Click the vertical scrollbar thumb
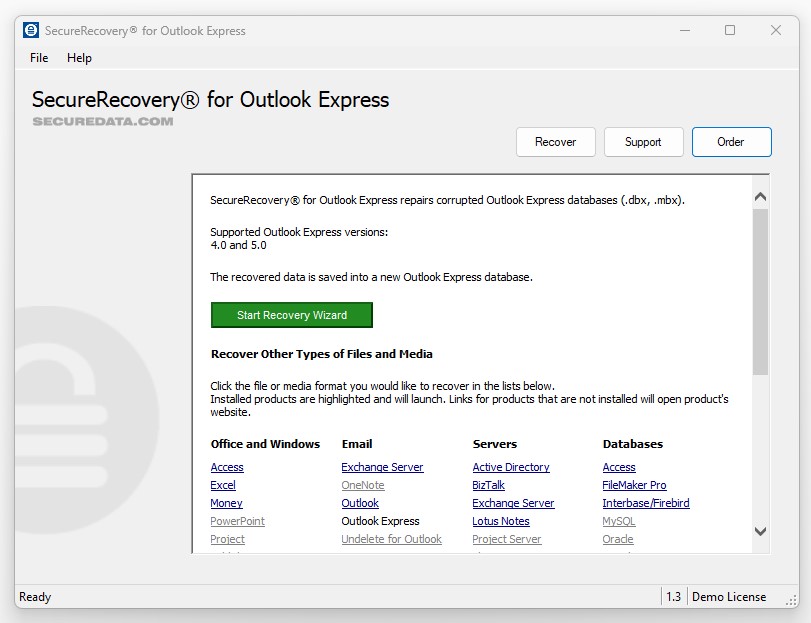Viewport: 811px width, 623px height. pos(760,290)
